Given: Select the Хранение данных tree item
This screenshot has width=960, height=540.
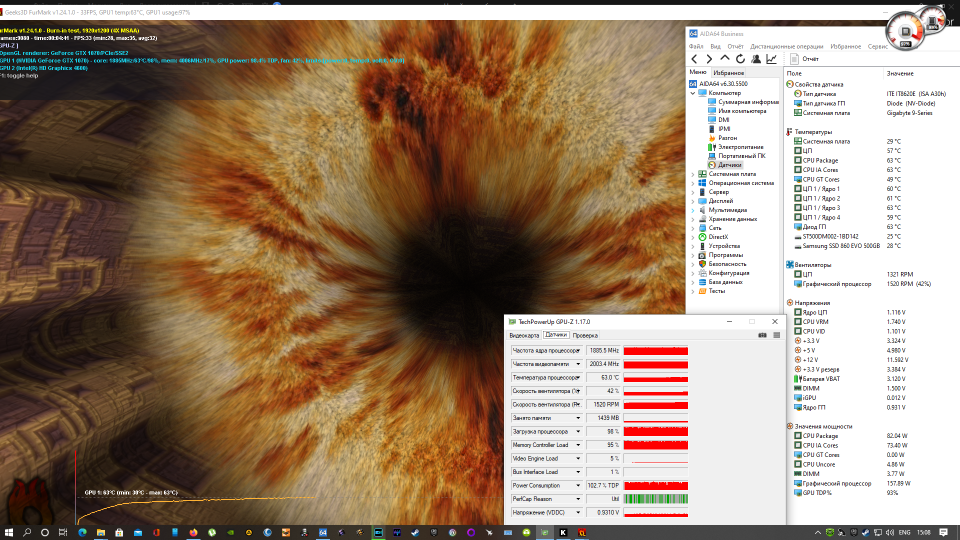Looking at the screenshot, I should [727, 219].
